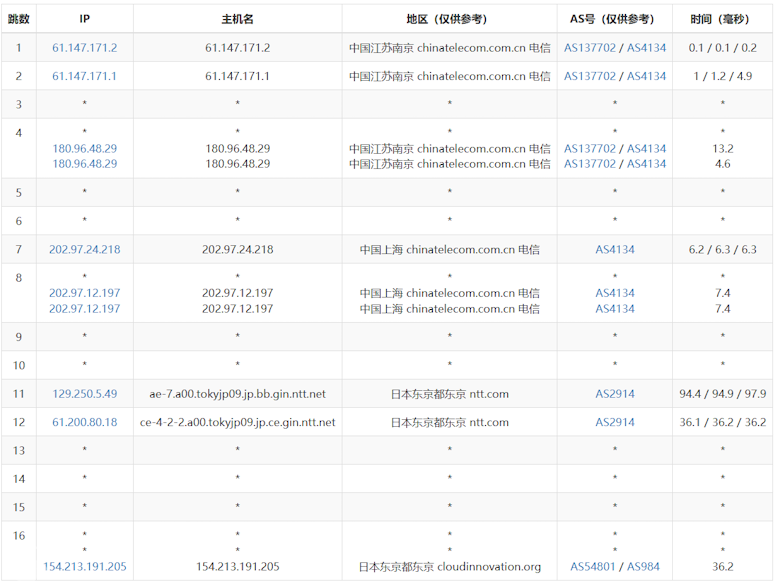Open IP link 61.147.171.1 in hop 2
The width and height of the screenshot is (780, 585).
84,76
